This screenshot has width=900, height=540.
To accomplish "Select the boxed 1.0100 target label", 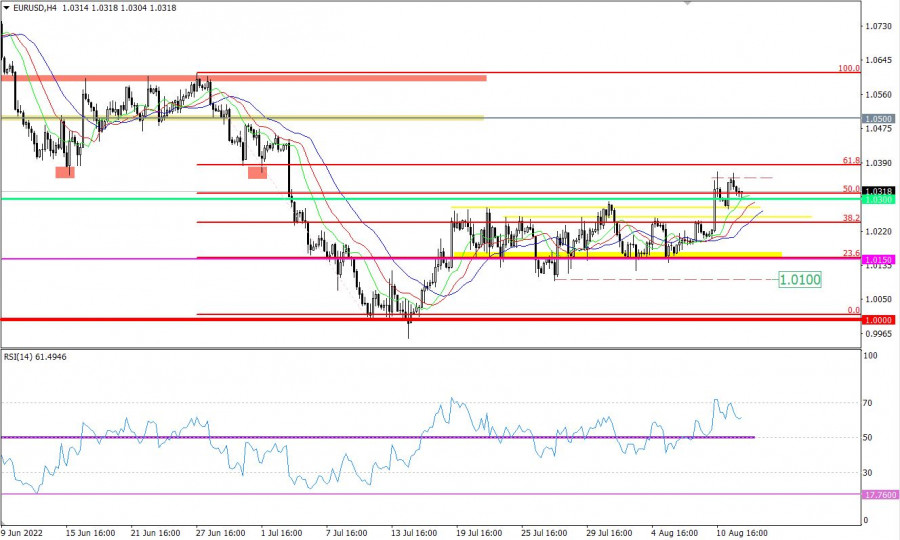I will click(799, 280).
